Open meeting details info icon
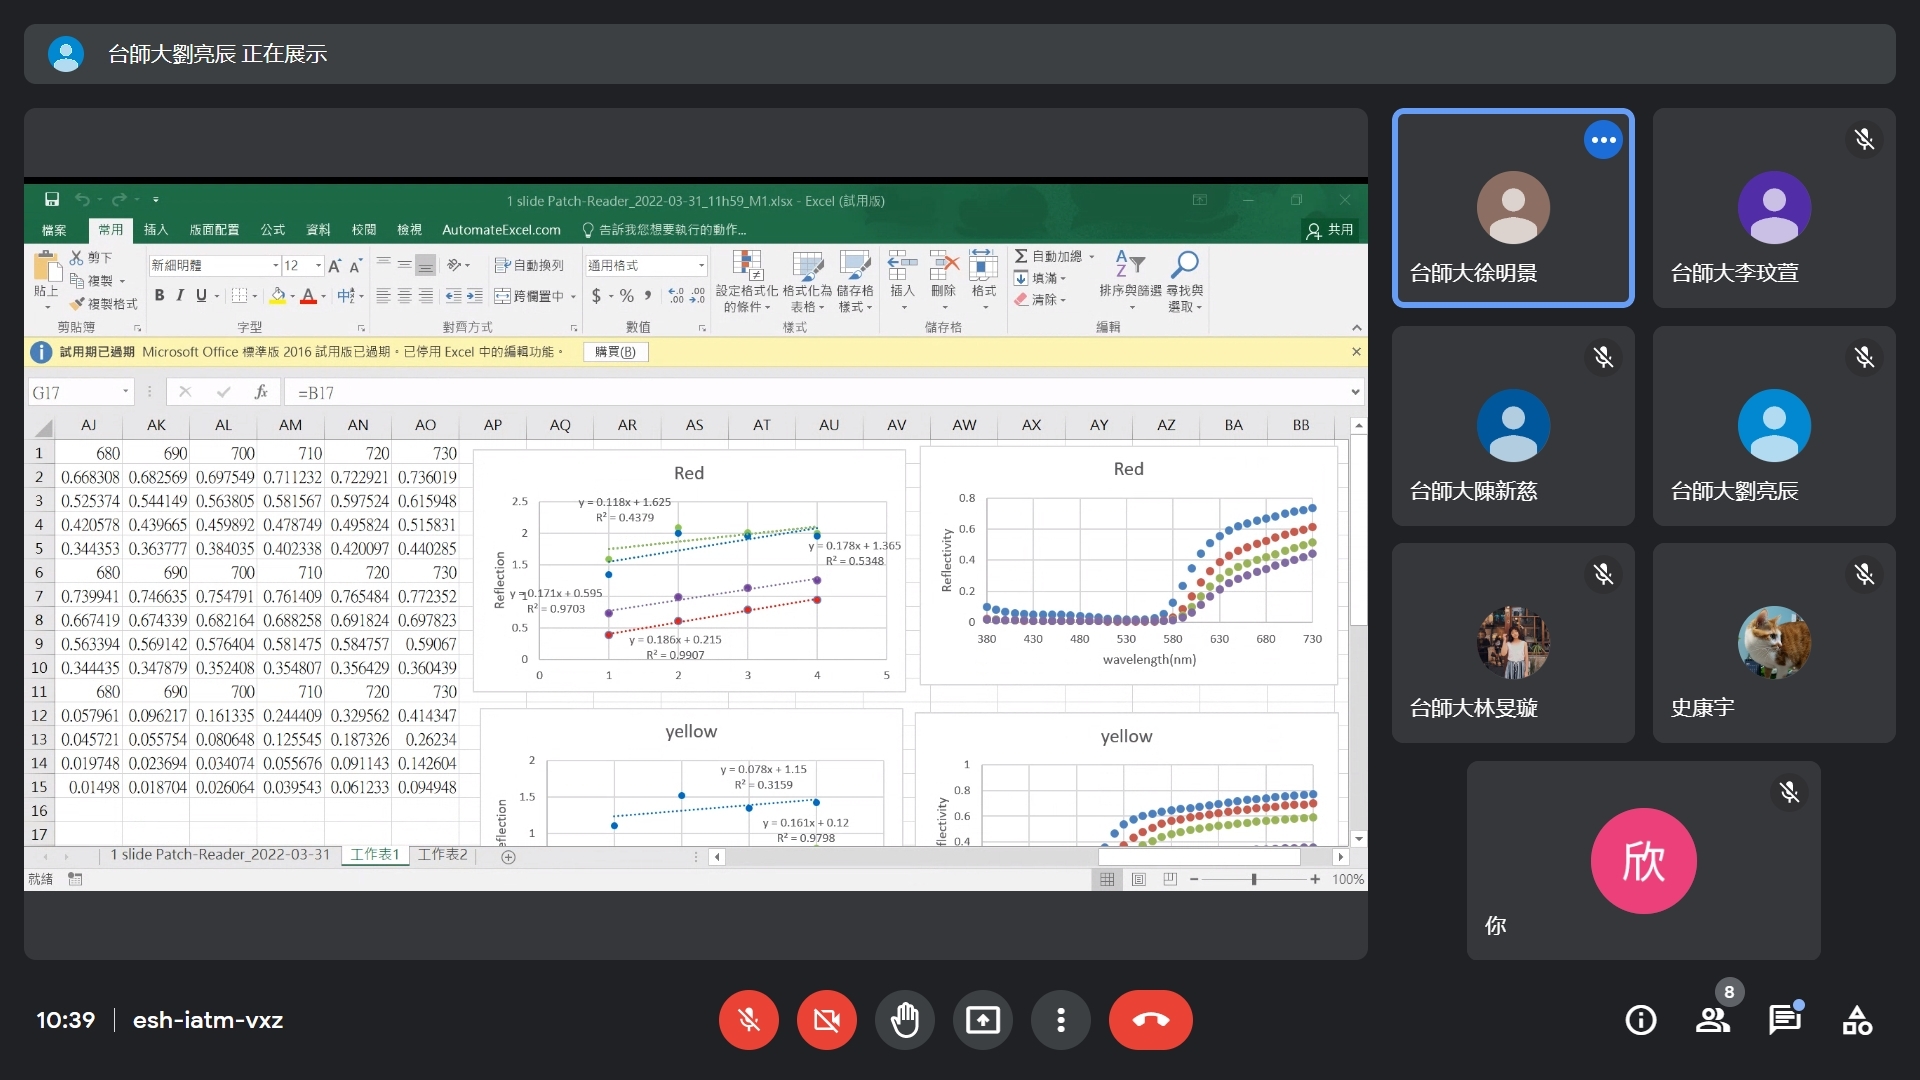Image resolution: width=1920 pixels, height=1080 pixels. pos(1641,1020)
